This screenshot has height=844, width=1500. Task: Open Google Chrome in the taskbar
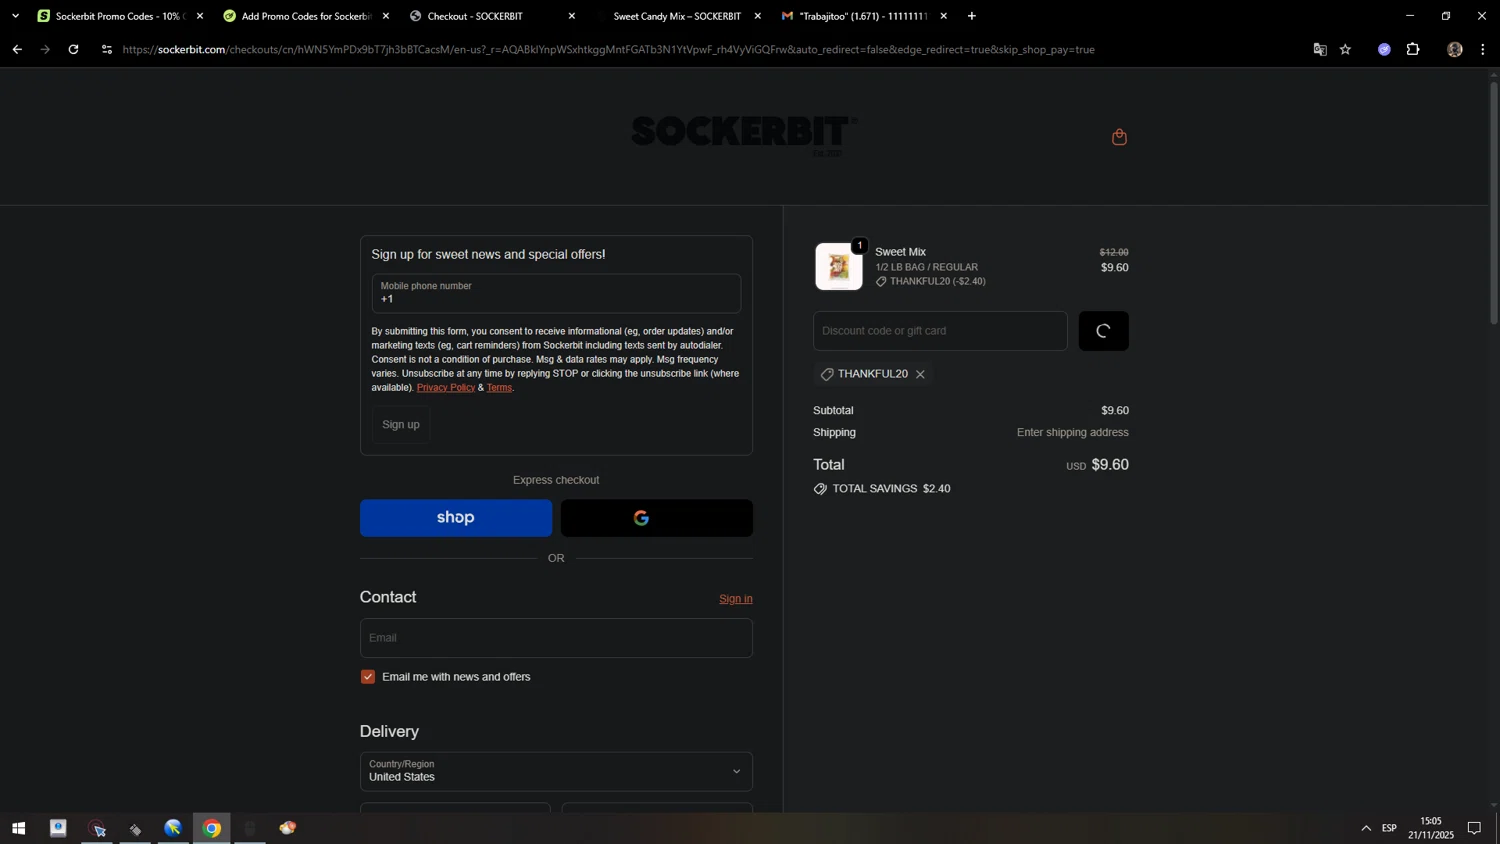coord(212,828)
